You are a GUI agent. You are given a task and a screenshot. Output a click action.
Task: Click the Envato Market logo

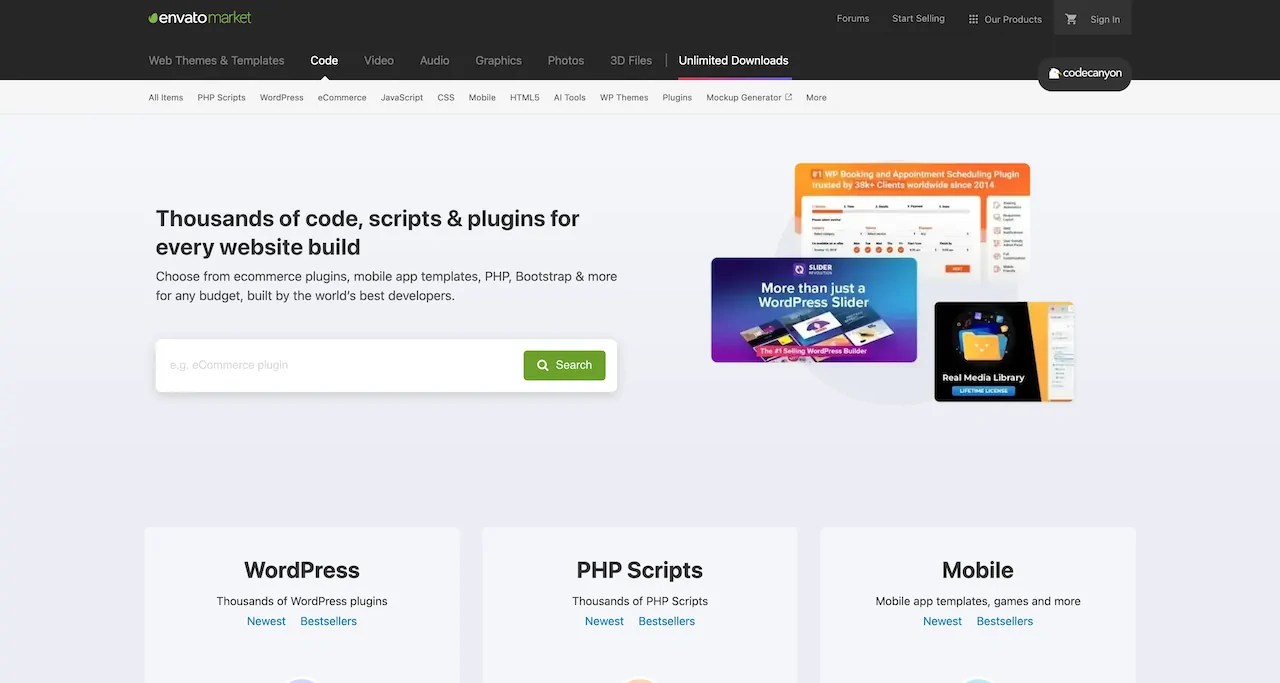point(200,17)
